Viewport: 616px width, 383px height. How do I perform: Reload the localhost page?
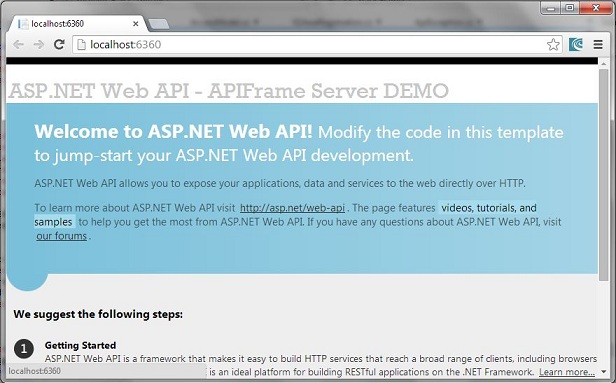pyautogui.click(x=59, y=44)
